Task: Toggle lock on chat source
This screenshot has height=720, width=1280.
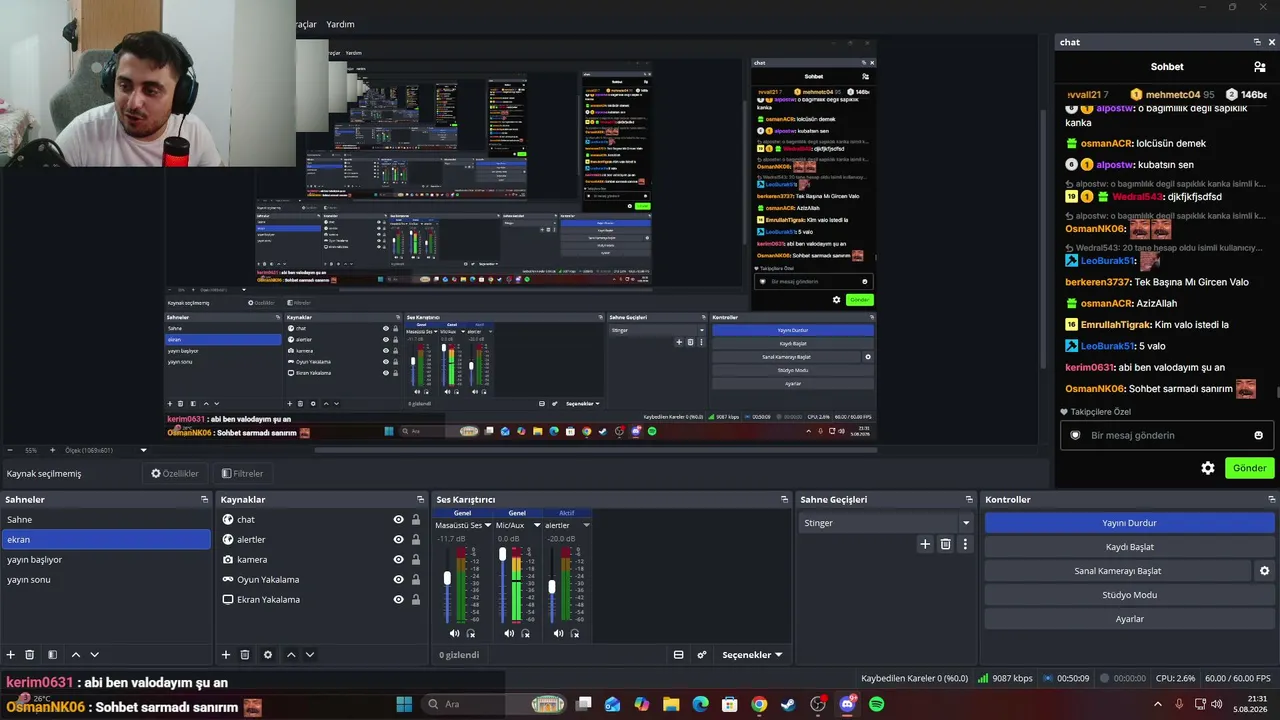Action: (x=416, y=520)
